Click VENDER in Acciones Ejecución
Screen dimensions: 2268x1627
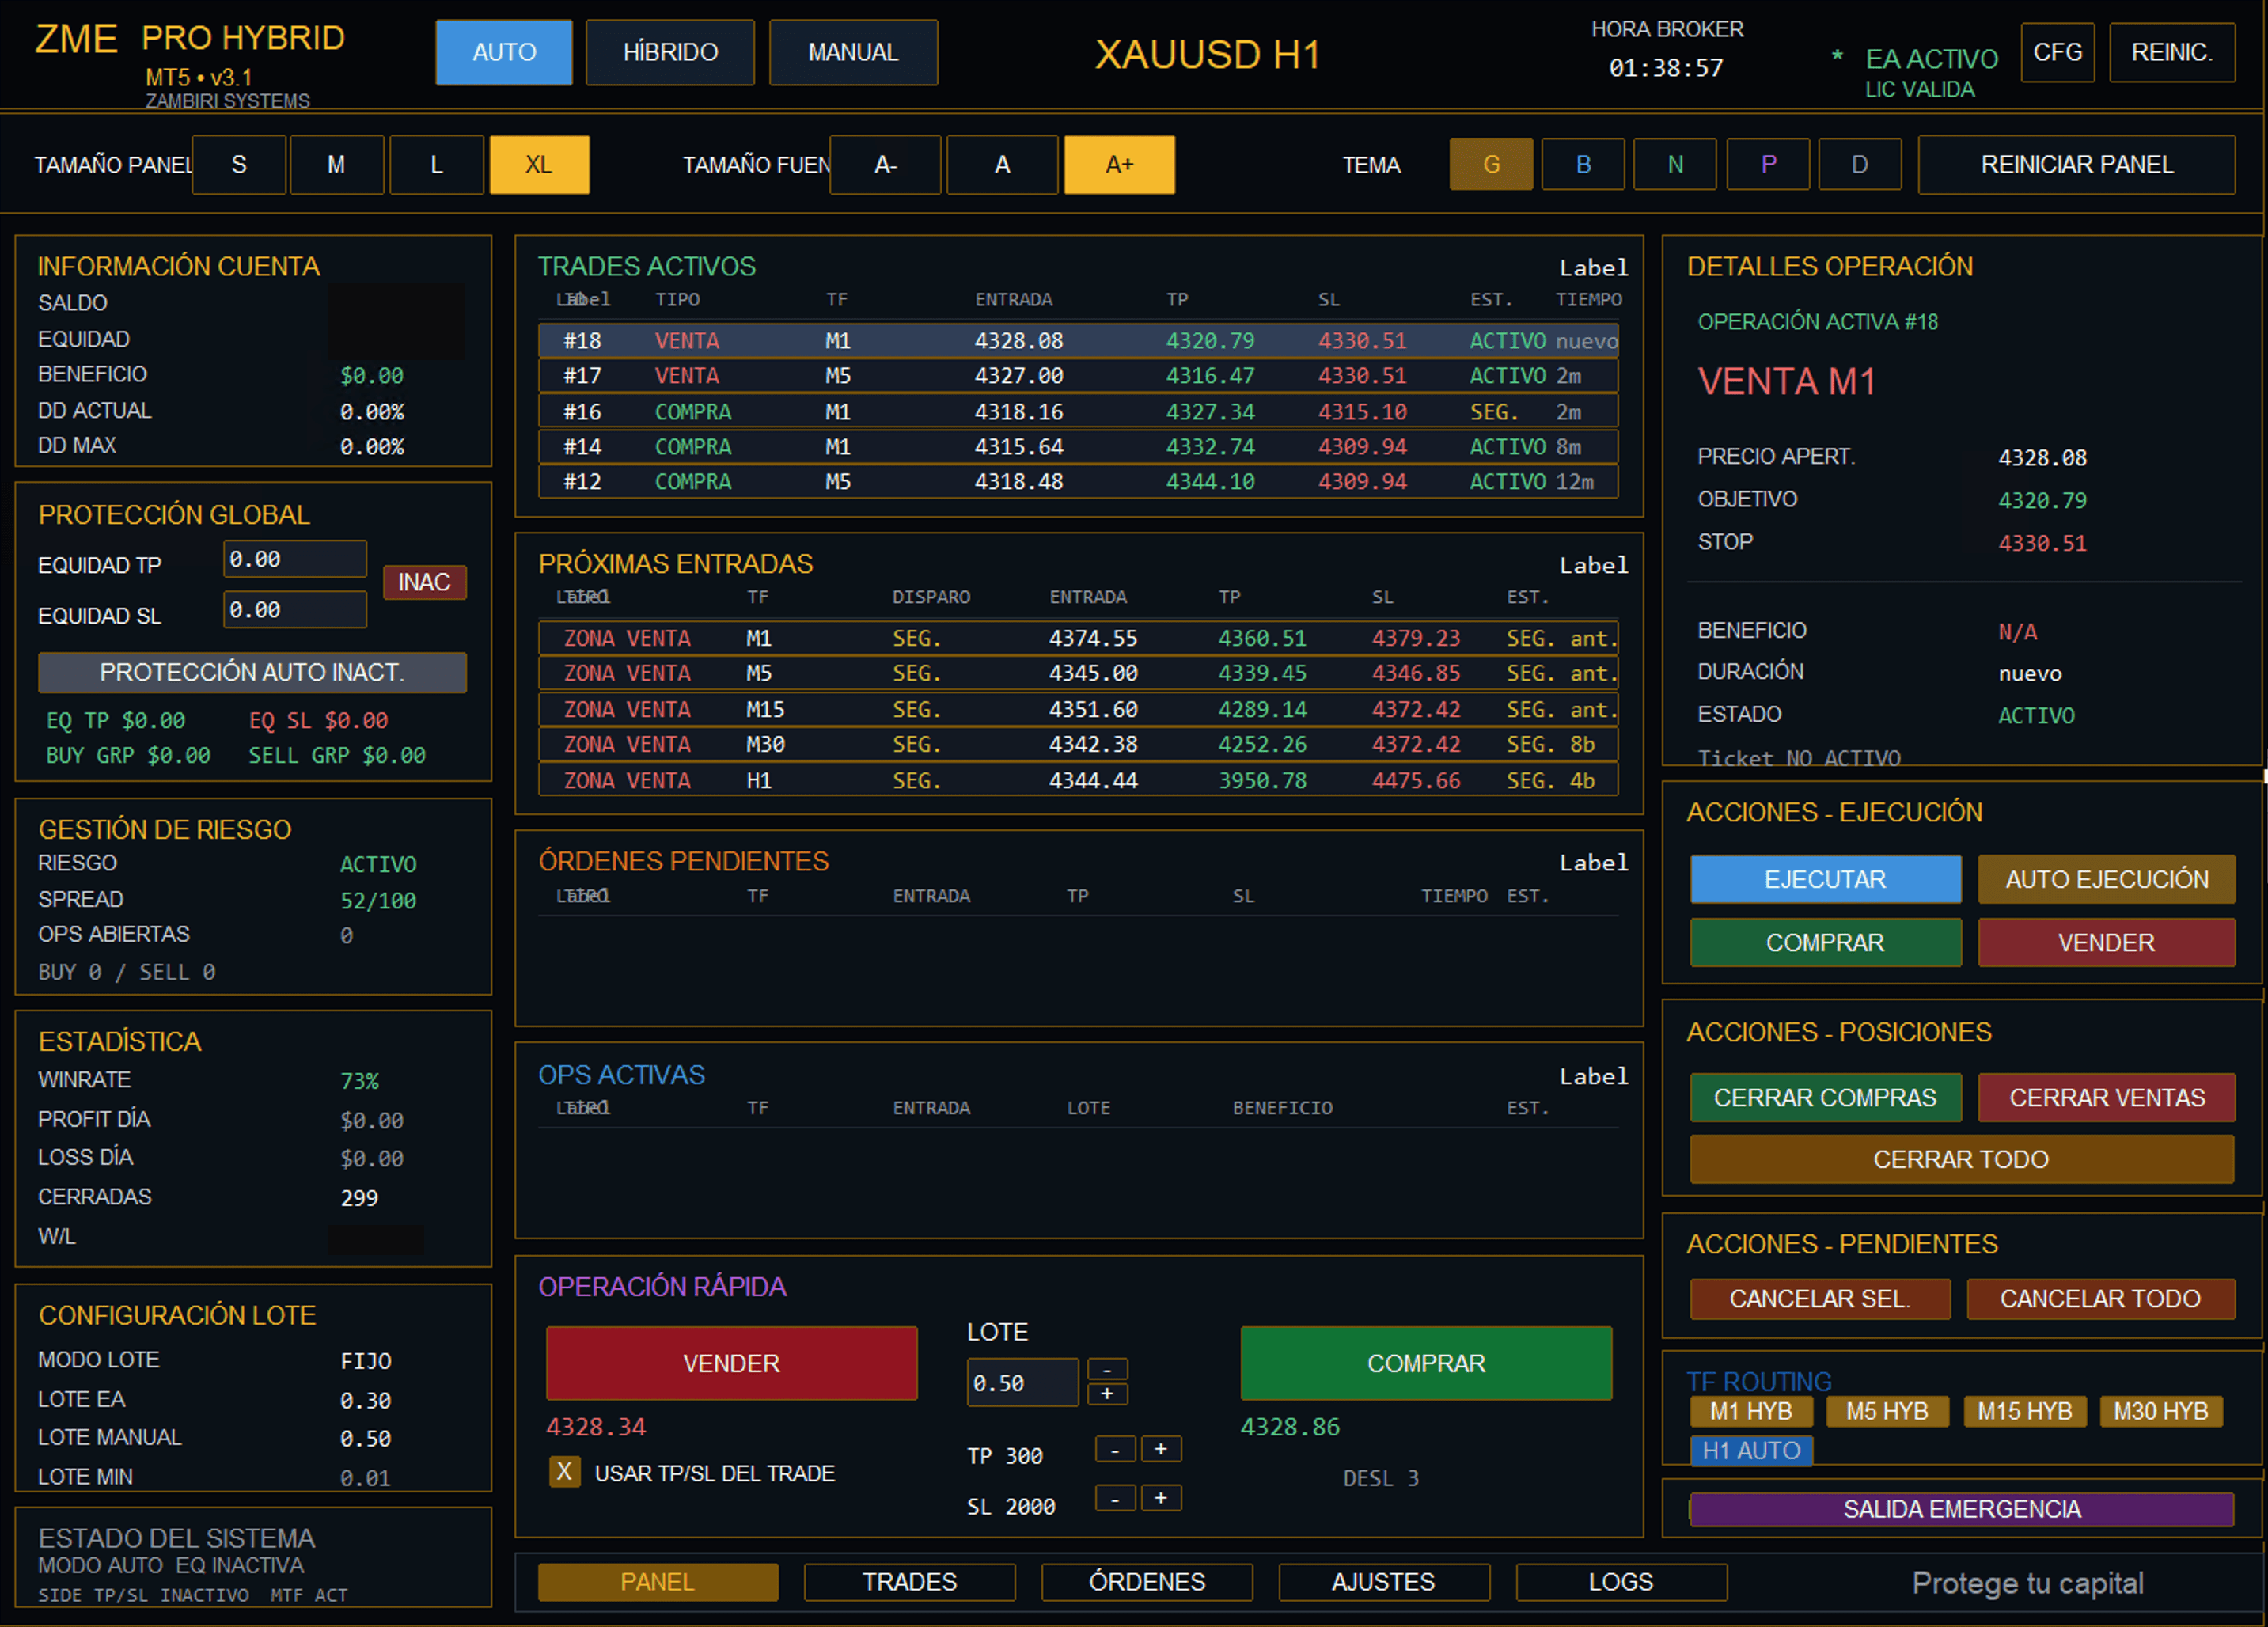pos(2106,942)
